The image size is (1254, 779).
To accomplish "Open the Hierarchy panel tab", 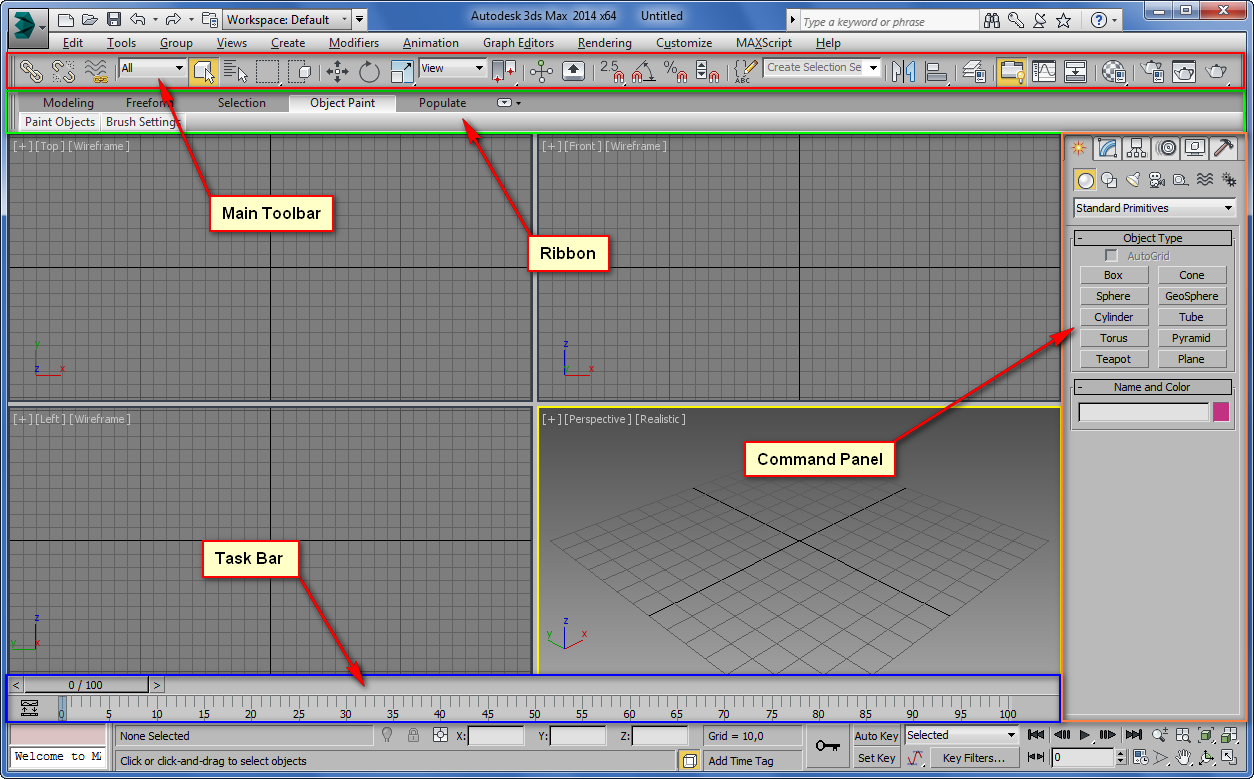I will tap(1137, 148).
